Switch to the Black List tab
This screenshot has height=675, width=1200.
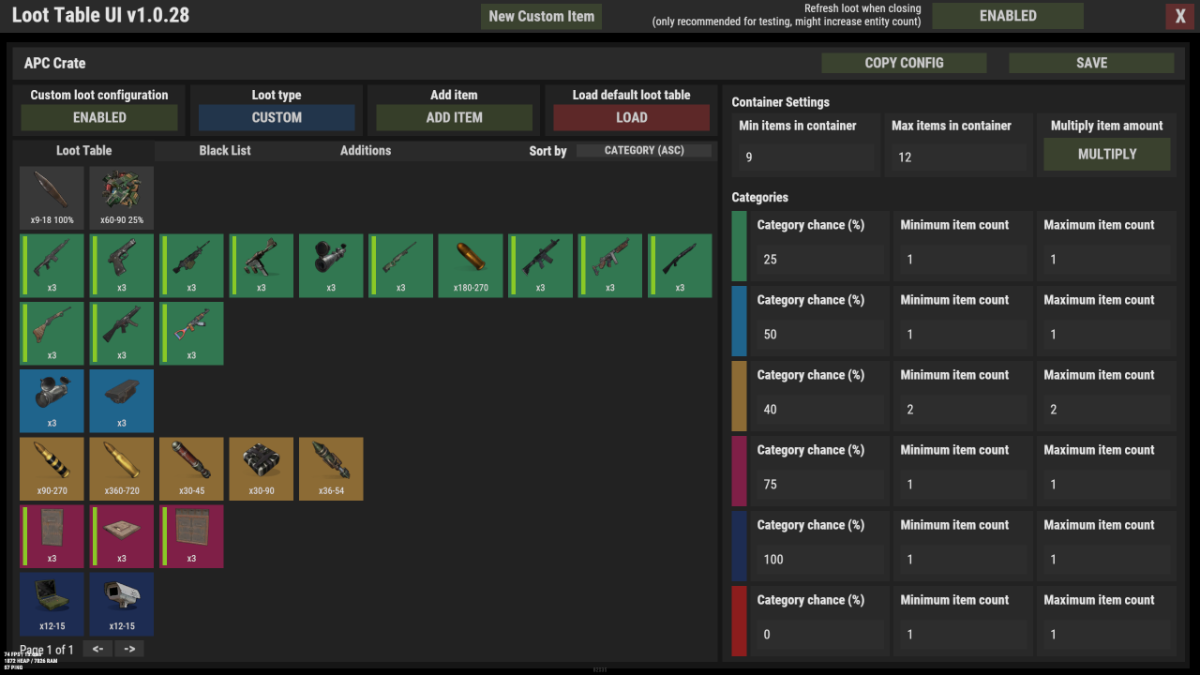[x=225, y=151]
